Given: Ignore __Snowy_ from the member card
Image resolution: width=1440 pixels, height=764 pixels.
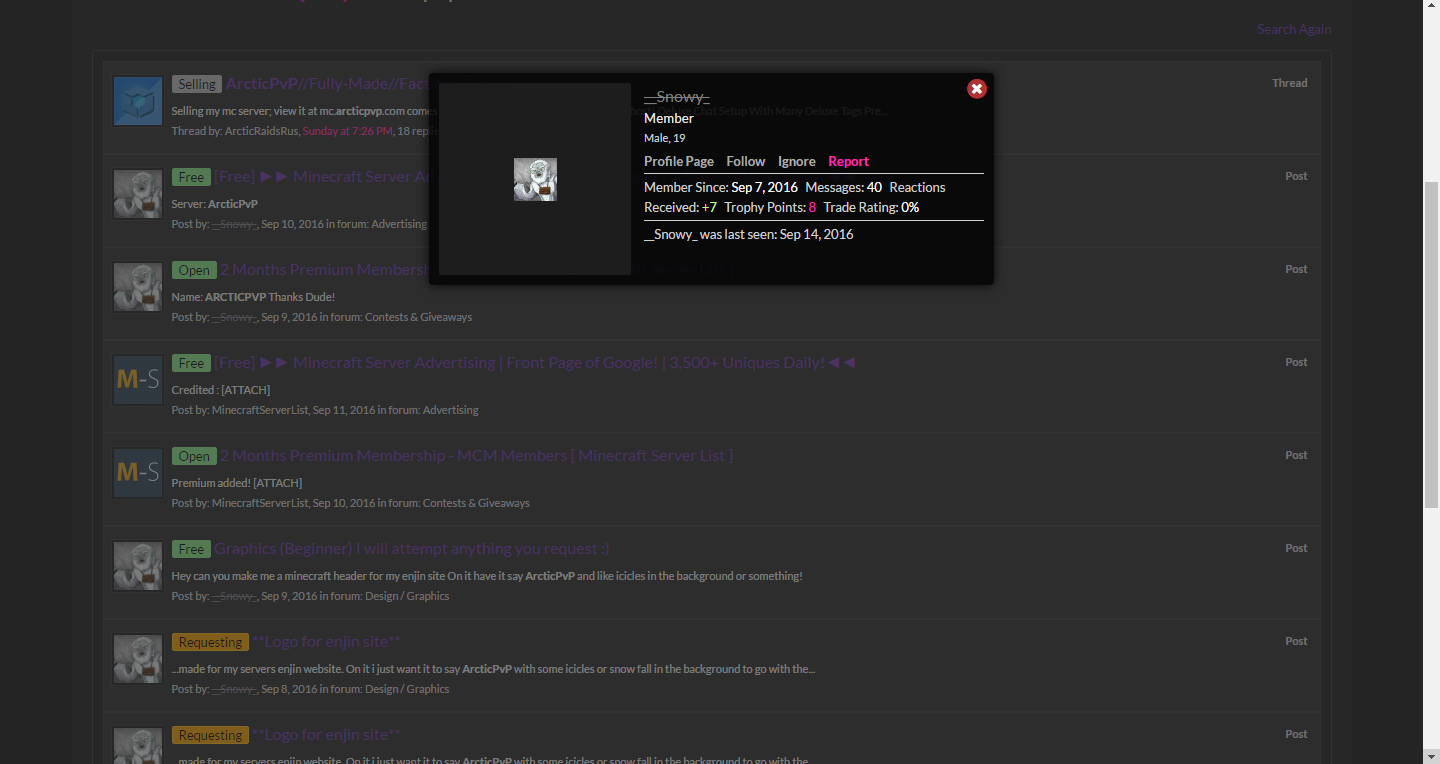Looking at the screenshot, I should [x=797, y=161].
